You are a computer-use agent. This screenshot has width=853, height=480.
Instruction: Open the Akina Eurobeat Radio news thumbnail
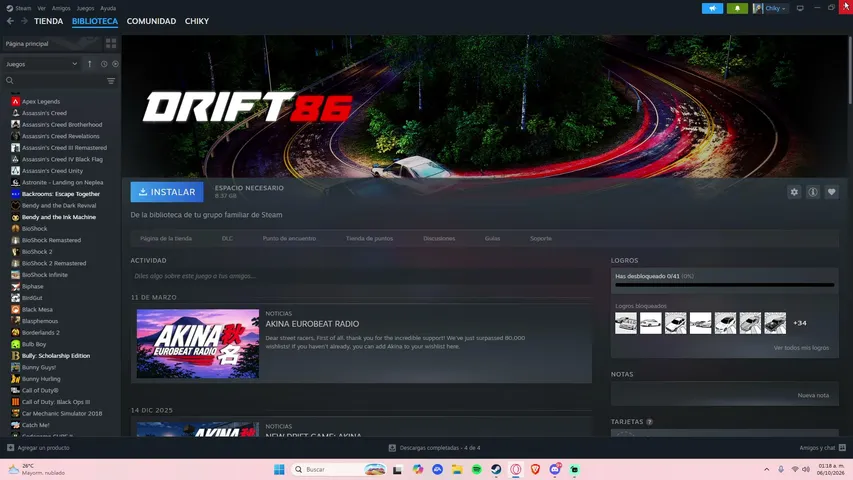pos(197,343)
